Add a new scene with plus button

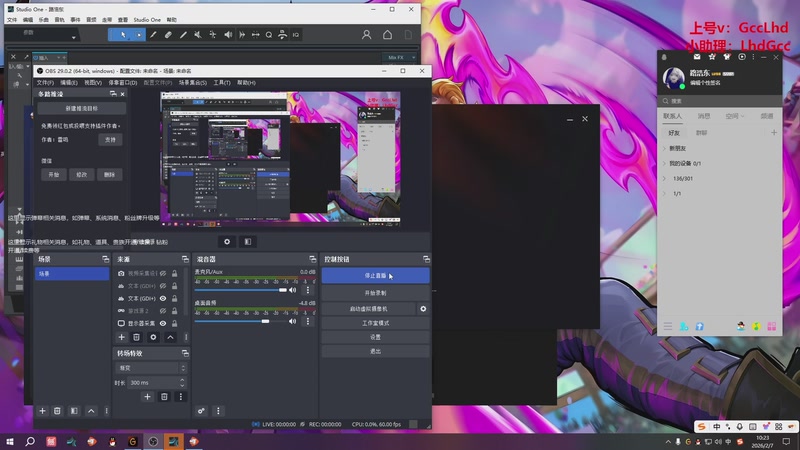point(42,411)
